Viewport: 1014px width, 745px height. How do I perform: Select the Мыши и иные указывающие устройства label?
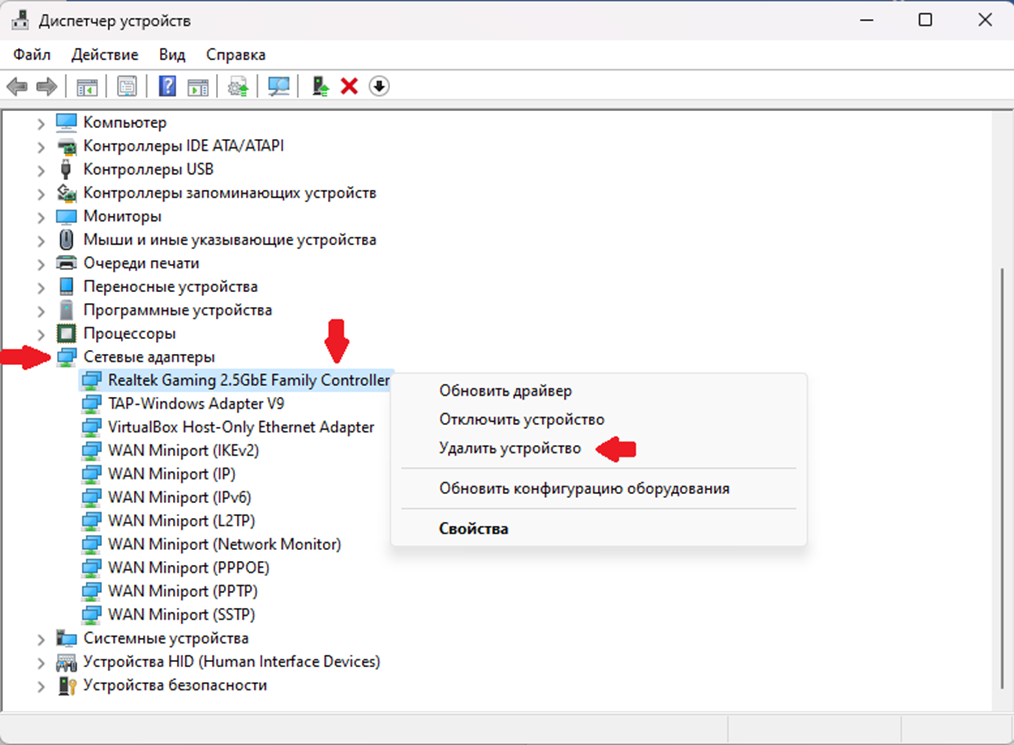tap(230, 239)
